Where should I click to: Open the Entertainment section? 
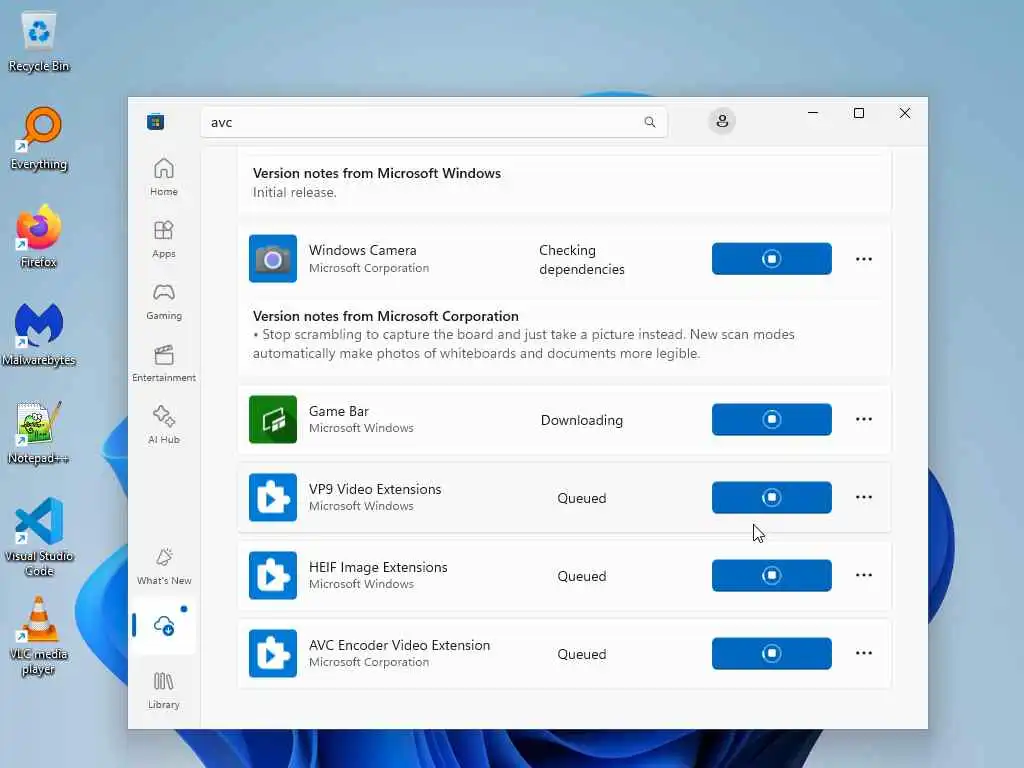click(x=164, y=363)
